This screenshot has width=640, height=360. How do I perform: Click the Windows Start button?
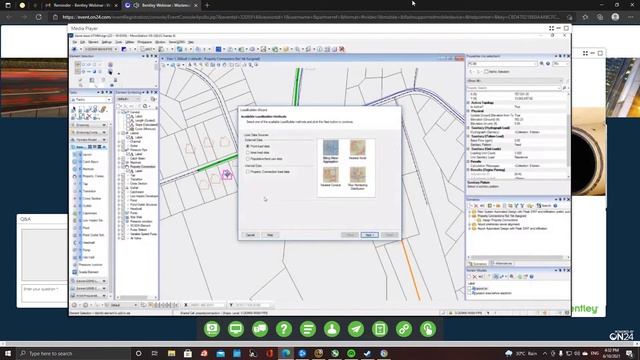click(7, 353)
